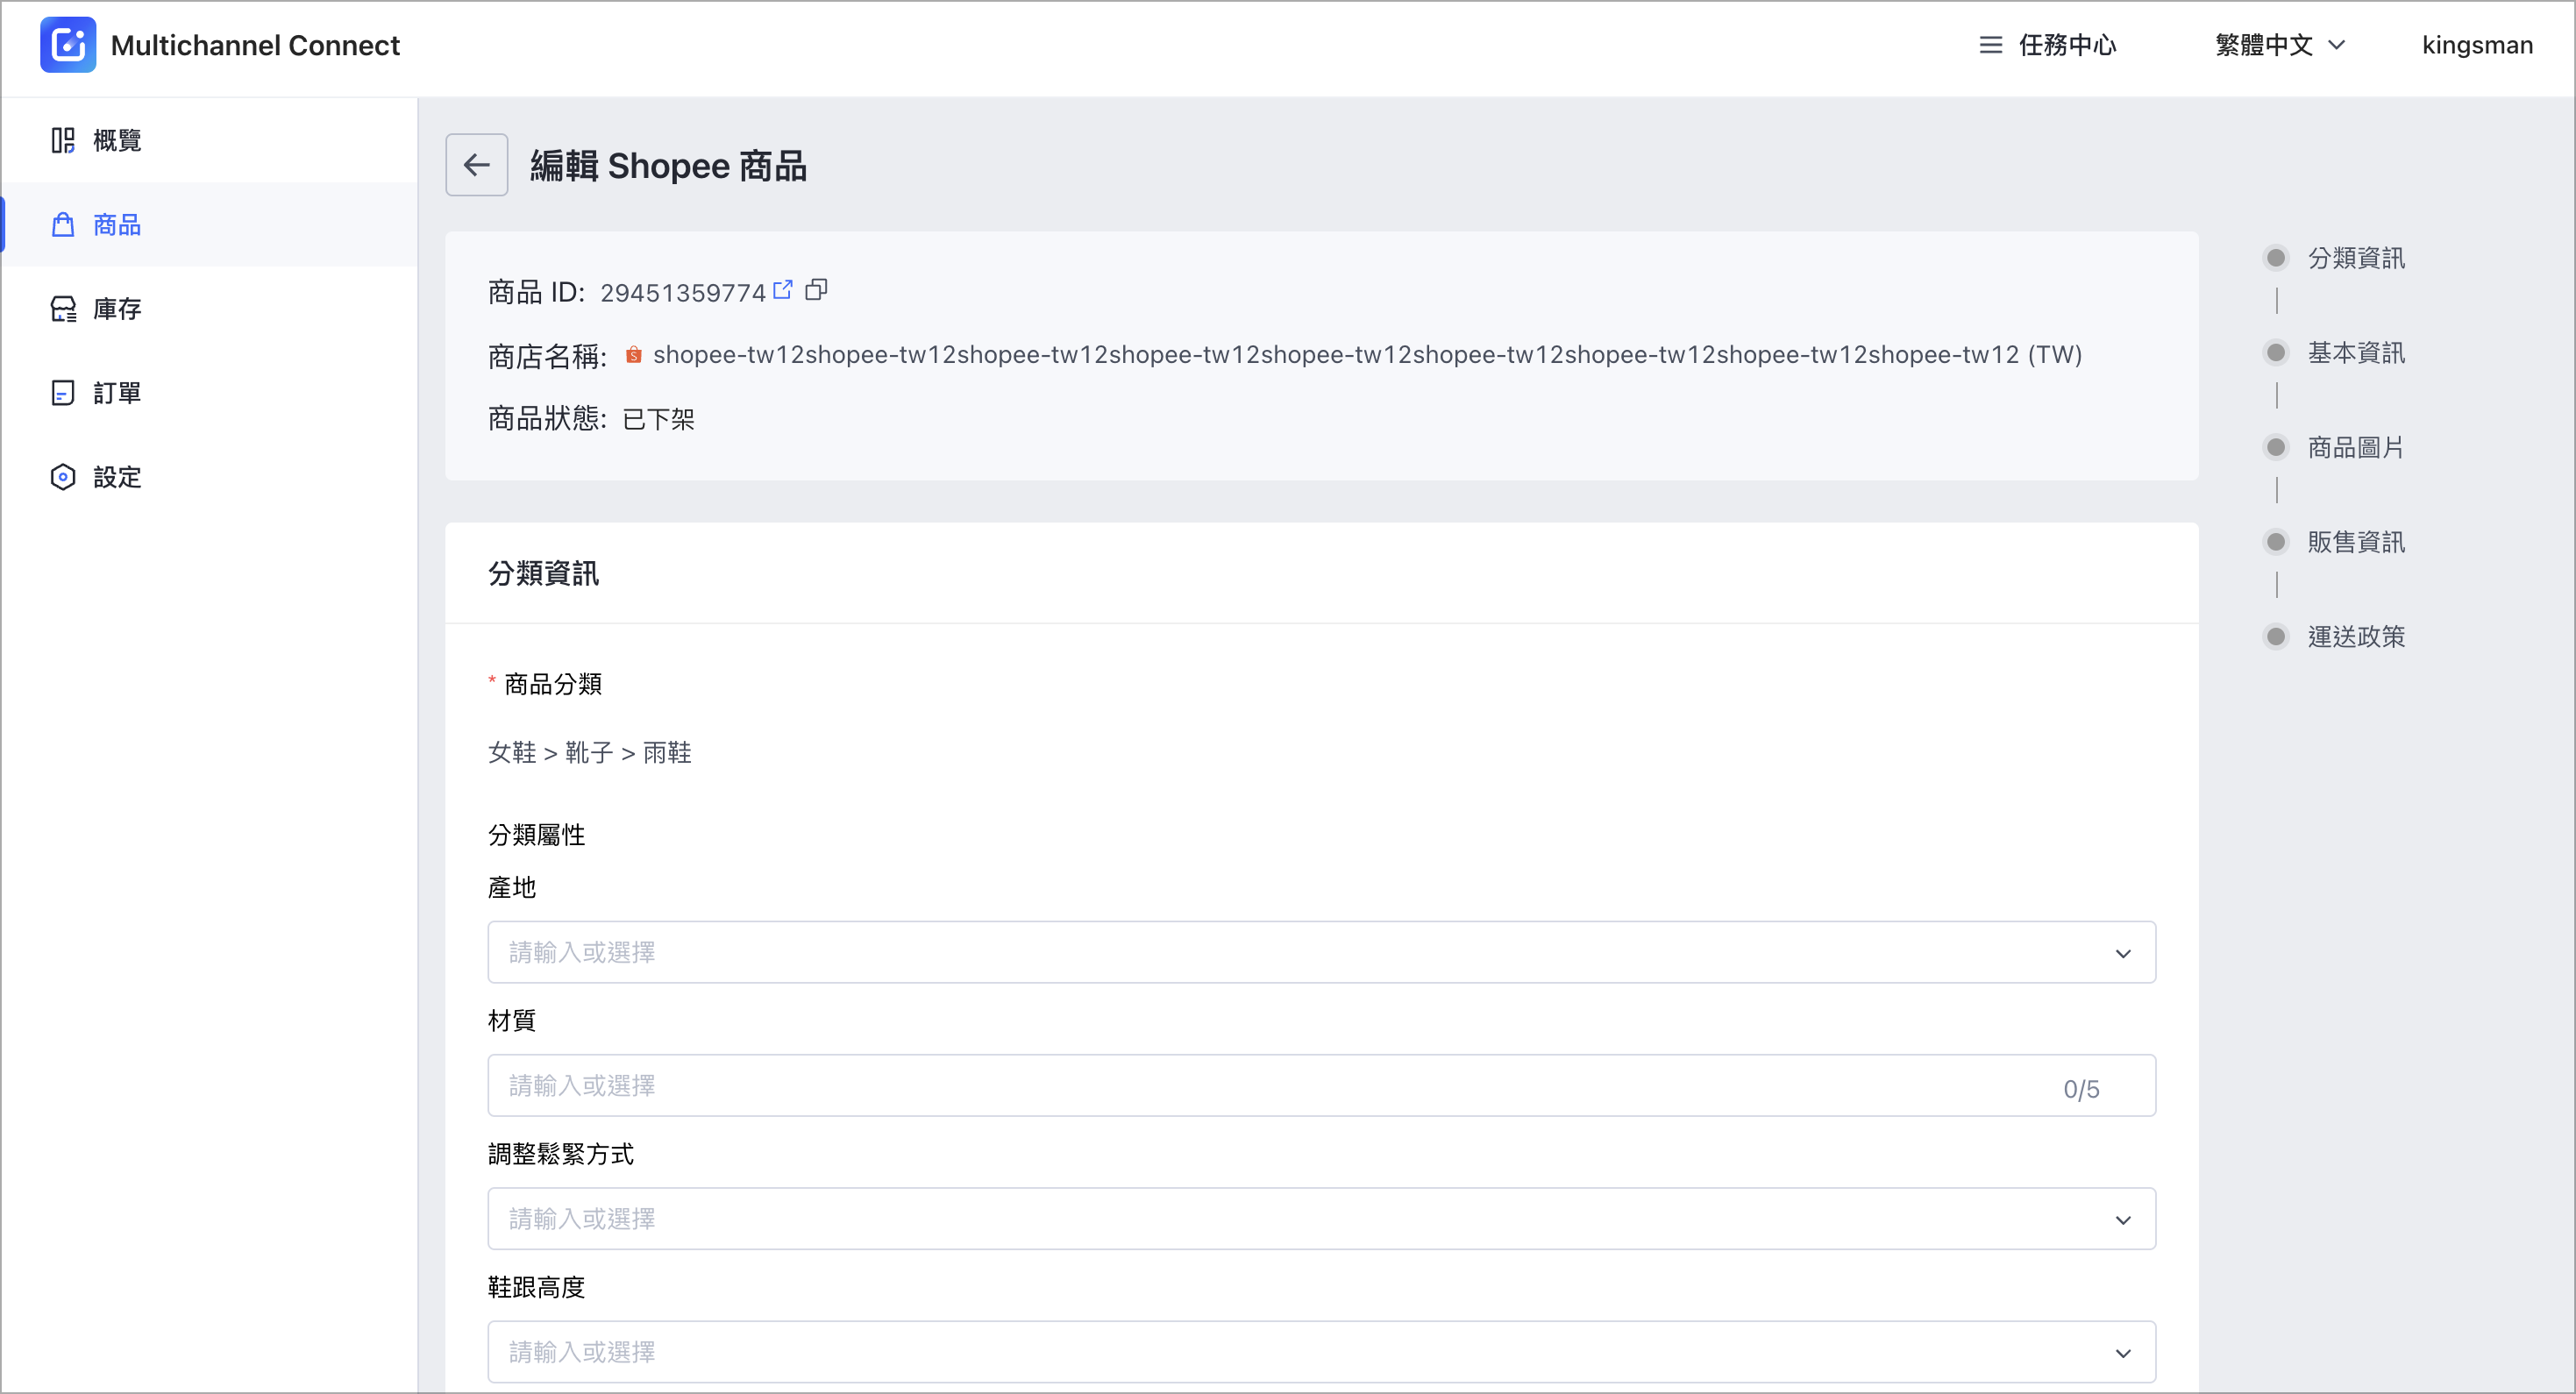Click the 材質 input field
The image size is (2576, 1394).
(x=1321, y=1085)
